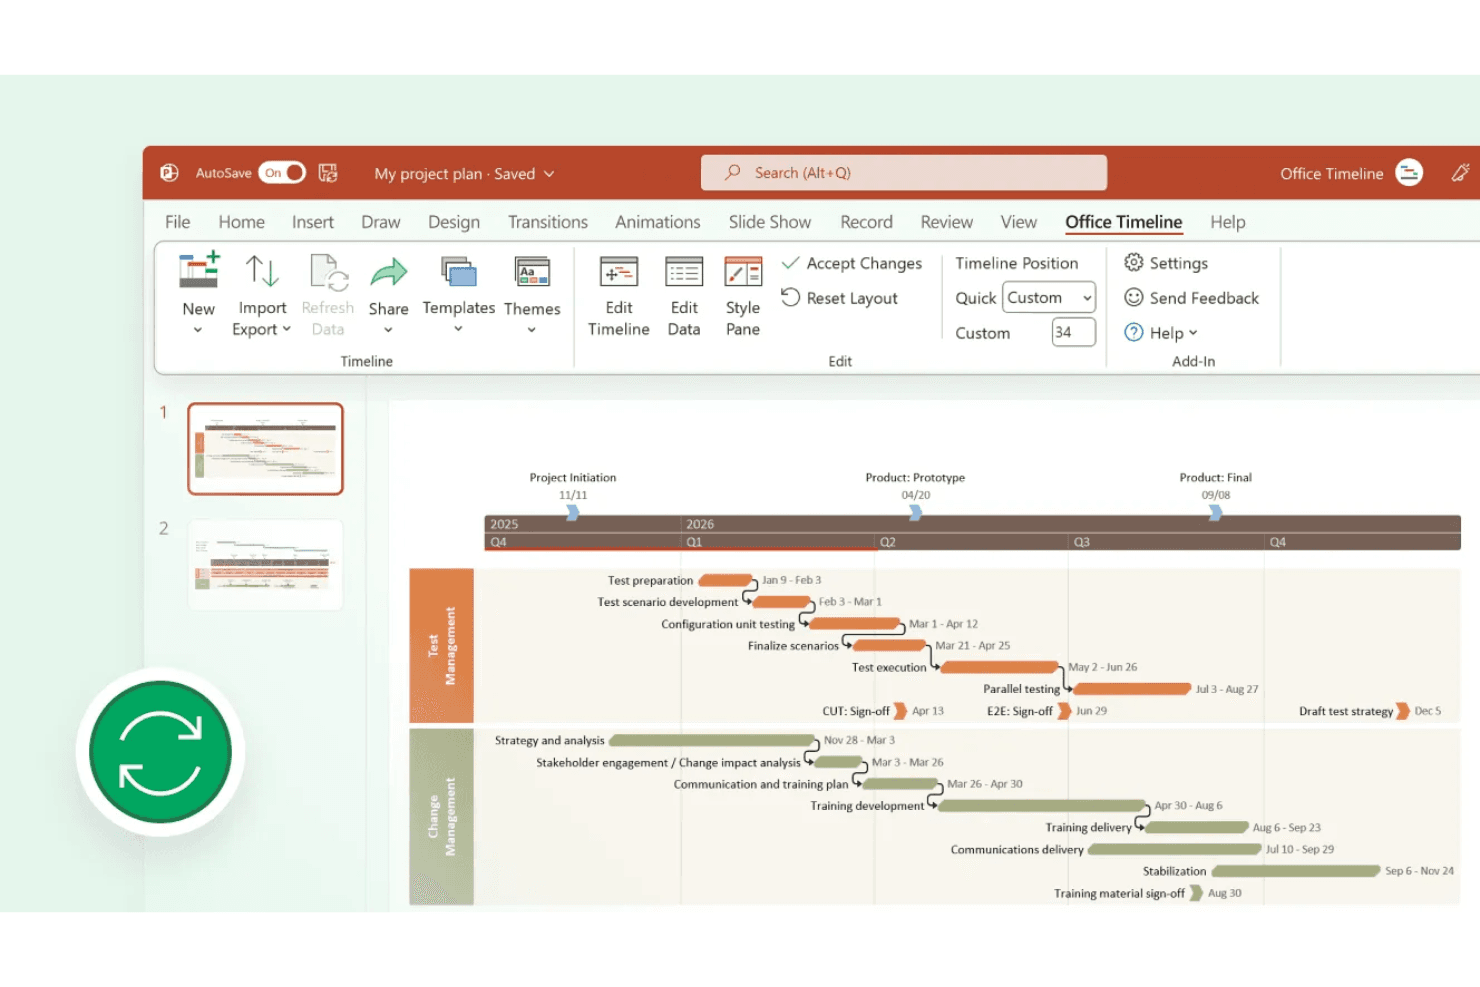Click the green sync refresh badge
The width and height of the screenshot is (1480, 987).
(x=160, y=752)
